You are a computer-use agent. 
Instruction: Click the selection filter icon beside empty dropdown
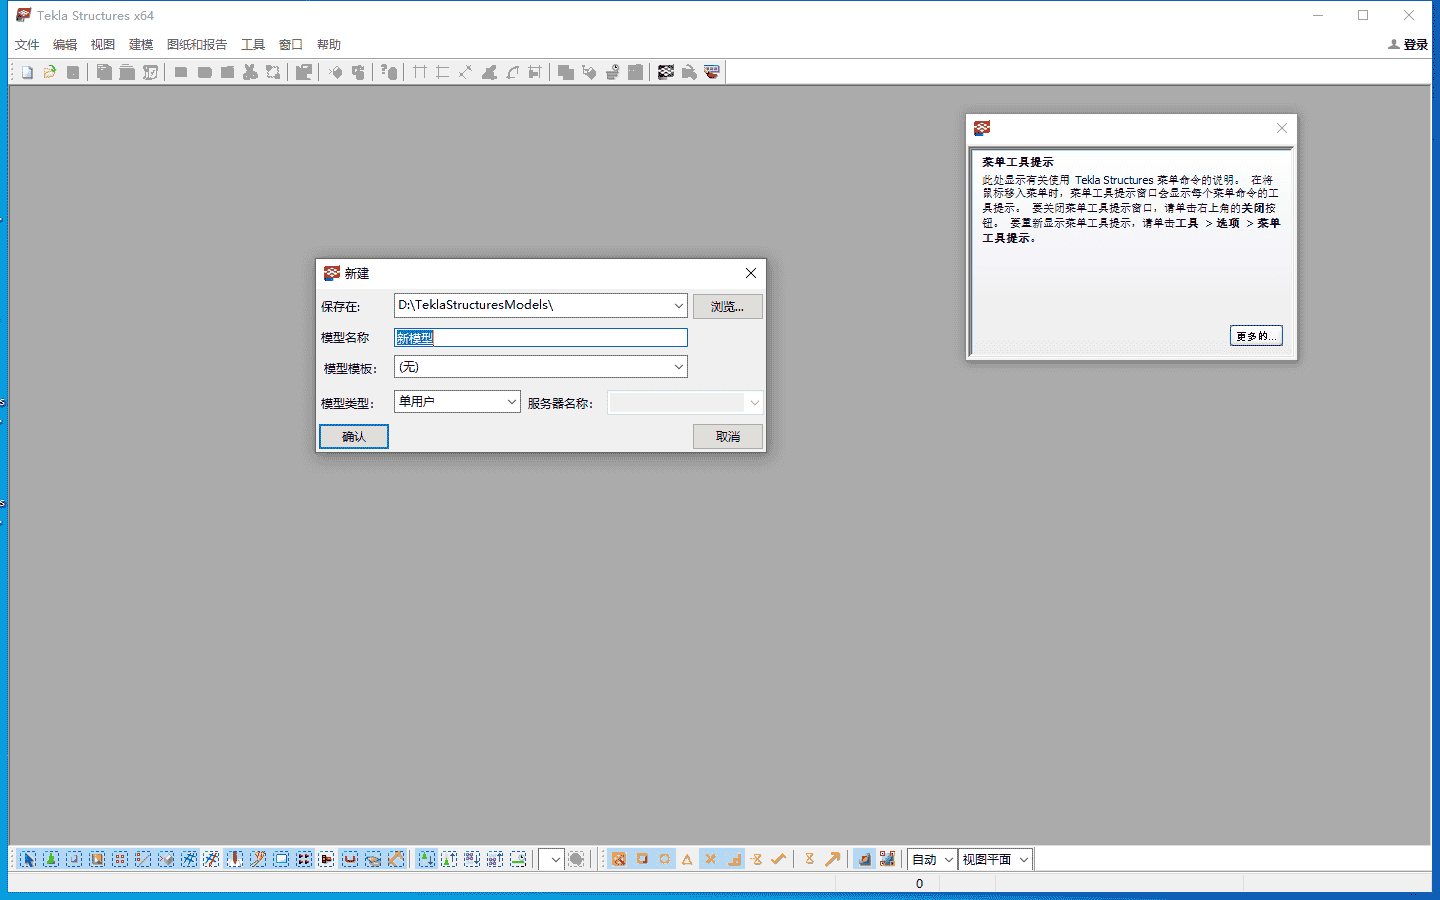[576, 859]
